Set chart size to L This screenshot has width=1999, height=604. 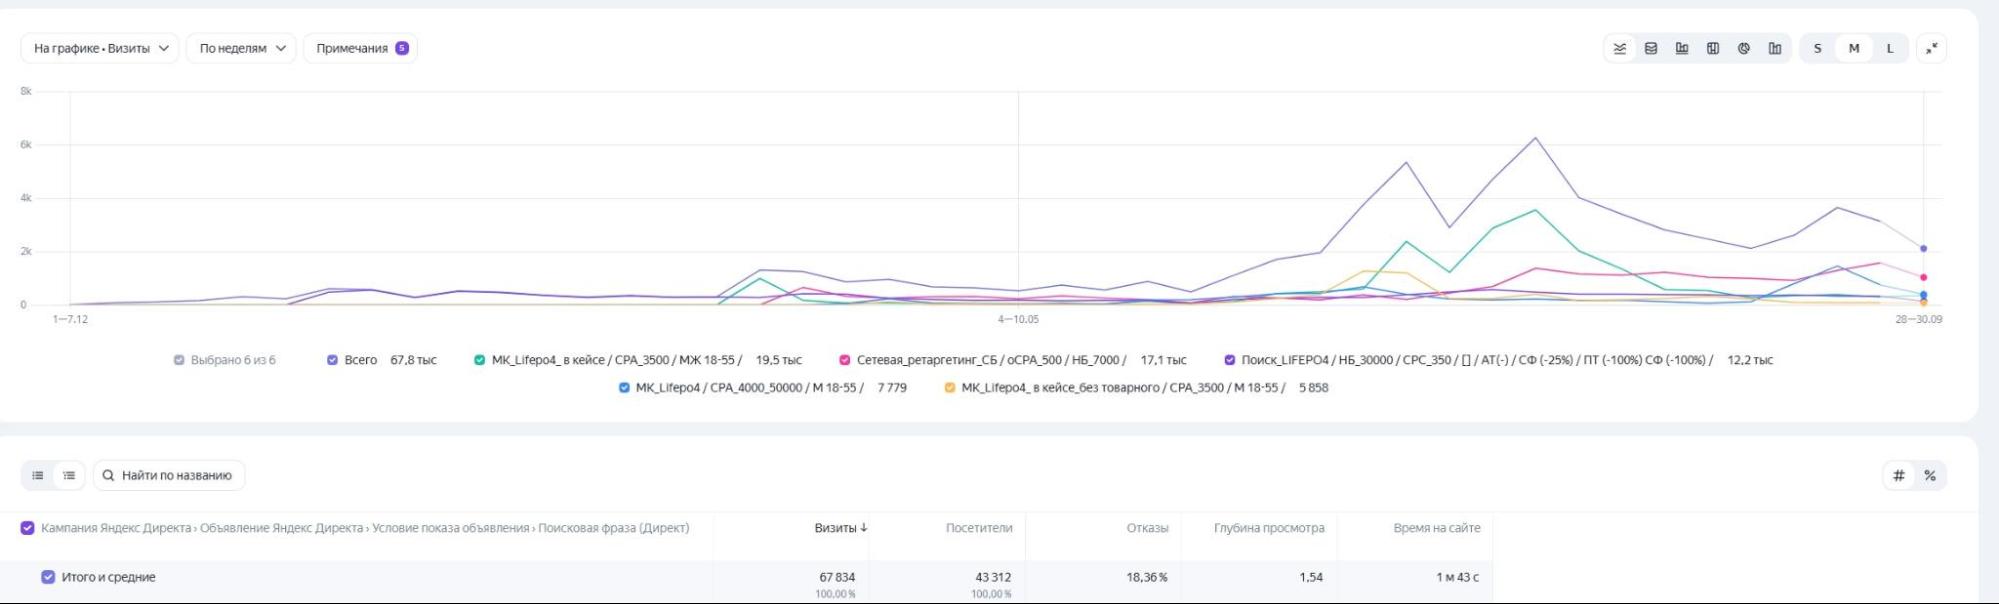(x=1890, y=48)
